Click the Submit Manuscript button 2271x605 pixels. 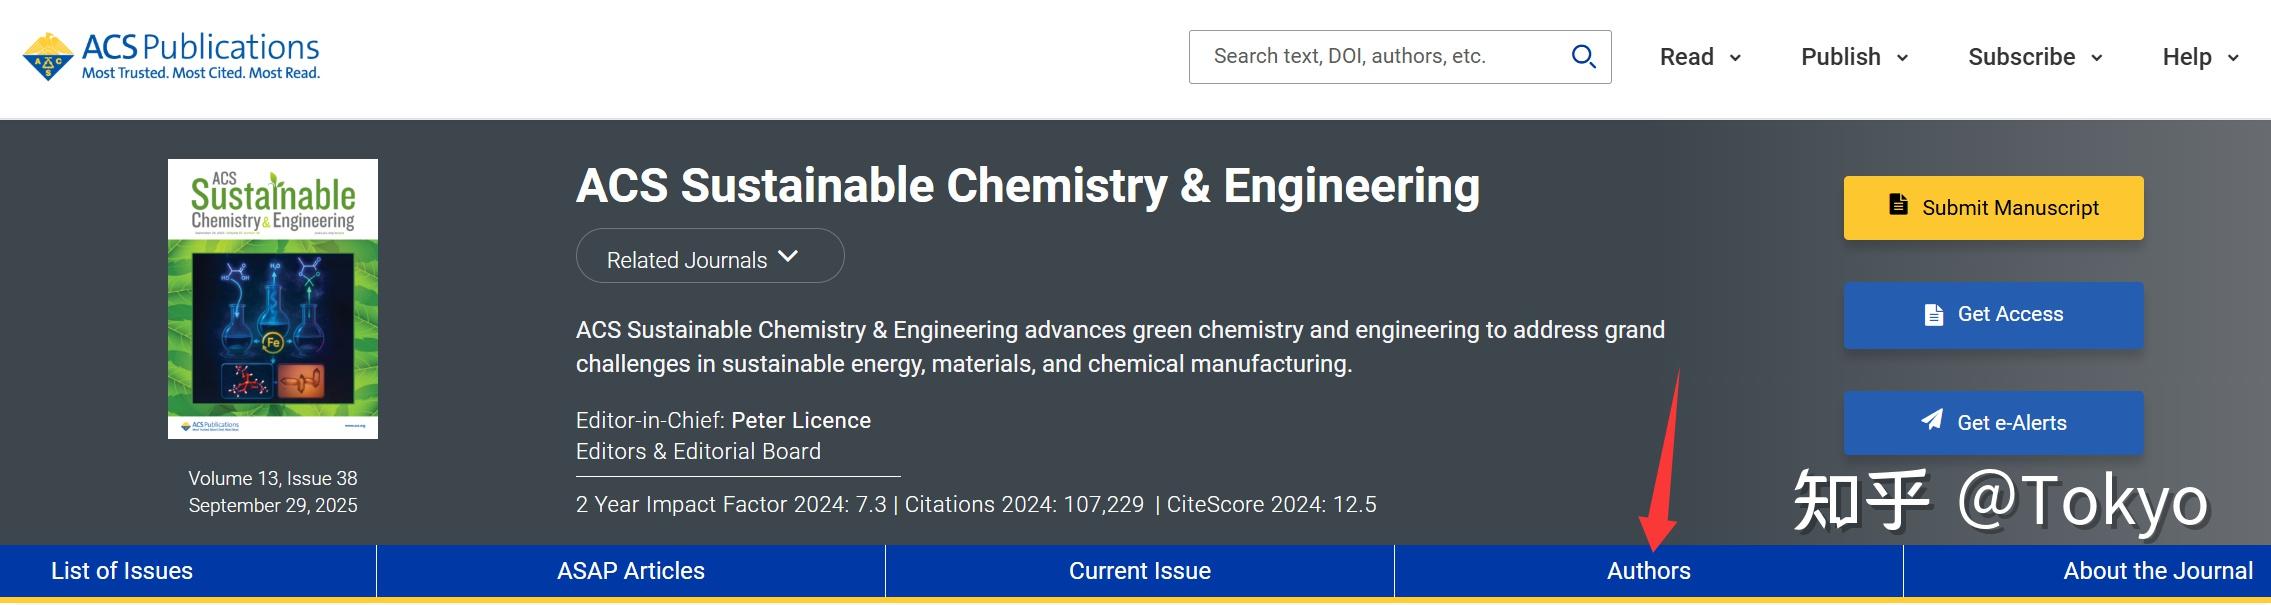pos(1993,208)
